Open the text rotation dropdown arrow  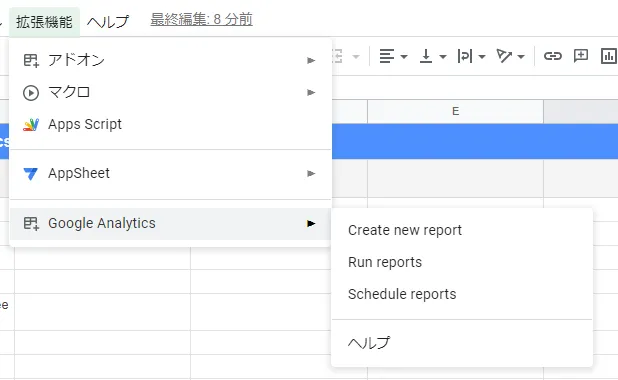pos(521,57)
